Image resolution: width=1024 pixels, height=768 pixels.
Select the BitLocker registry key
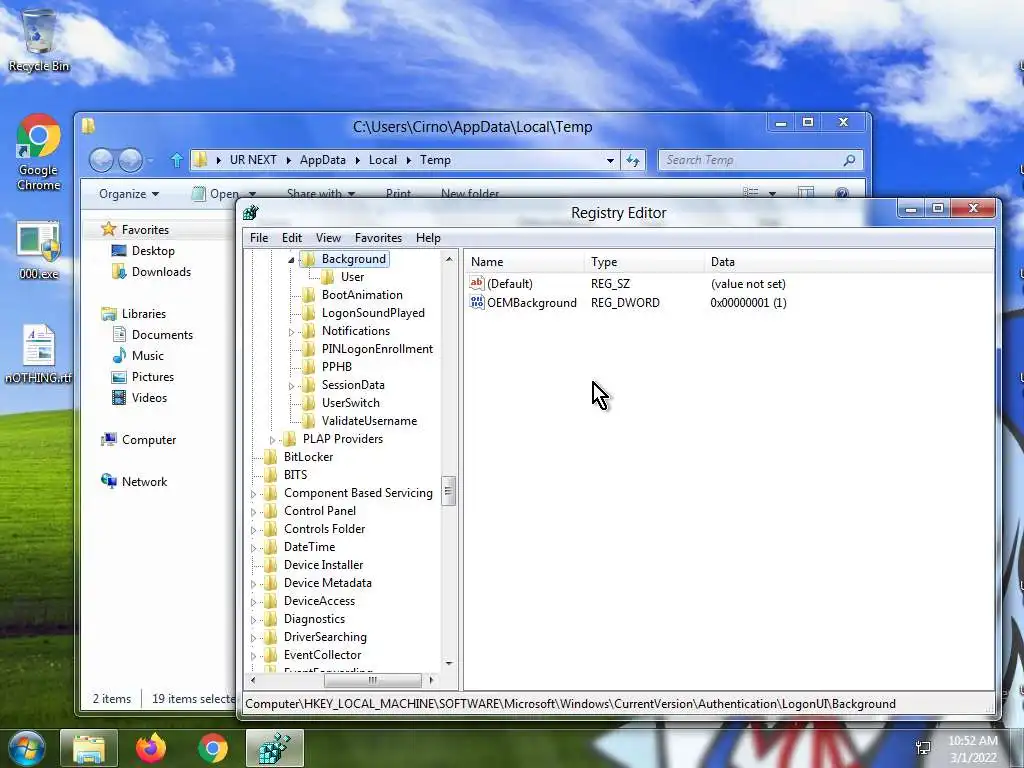[x=308, y=457]
